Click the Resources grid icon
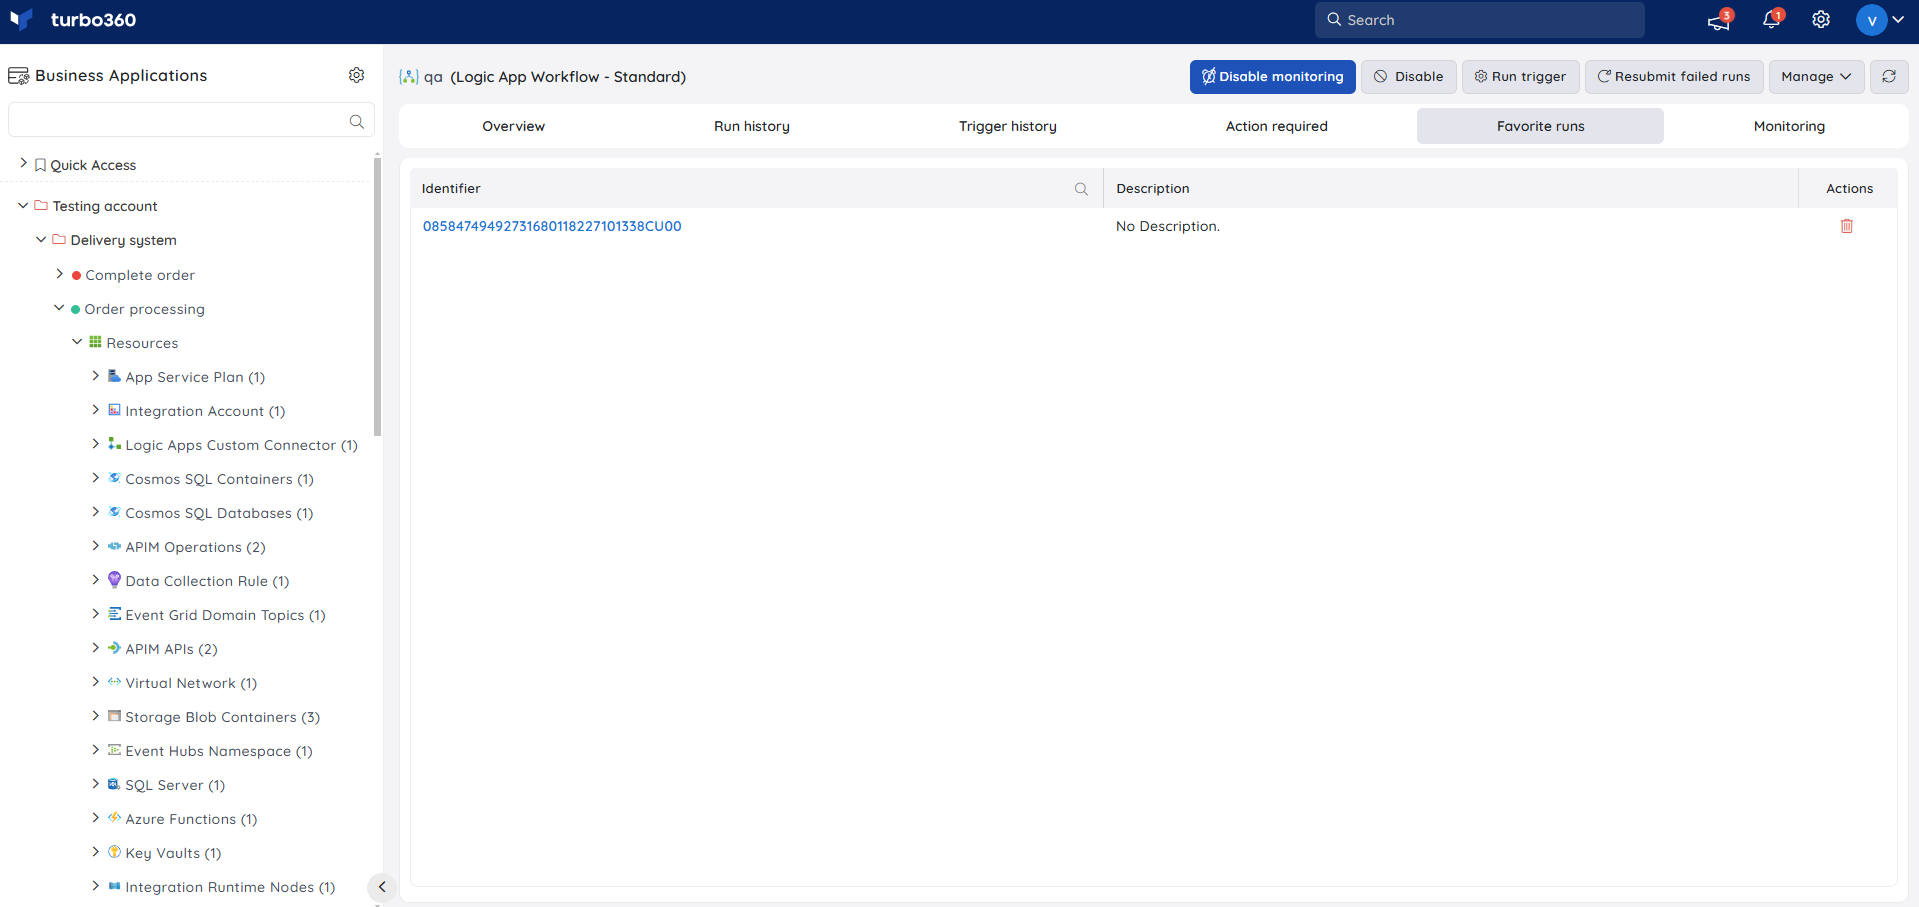Viewport: 1919px width, 907px height. pos(95,342)
